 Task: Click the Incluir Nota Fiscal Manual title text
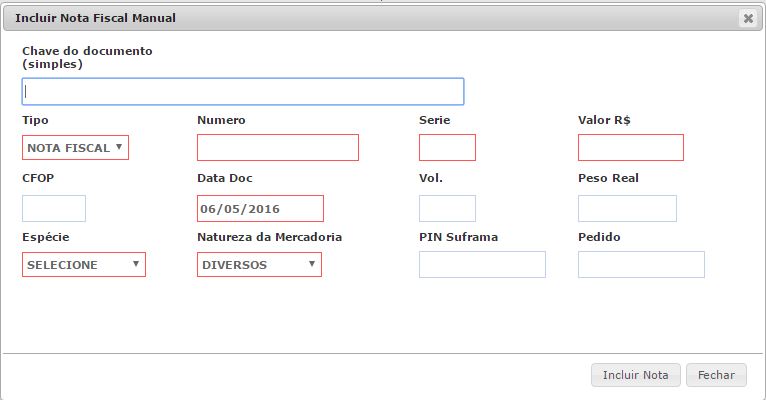coord(96,18)
